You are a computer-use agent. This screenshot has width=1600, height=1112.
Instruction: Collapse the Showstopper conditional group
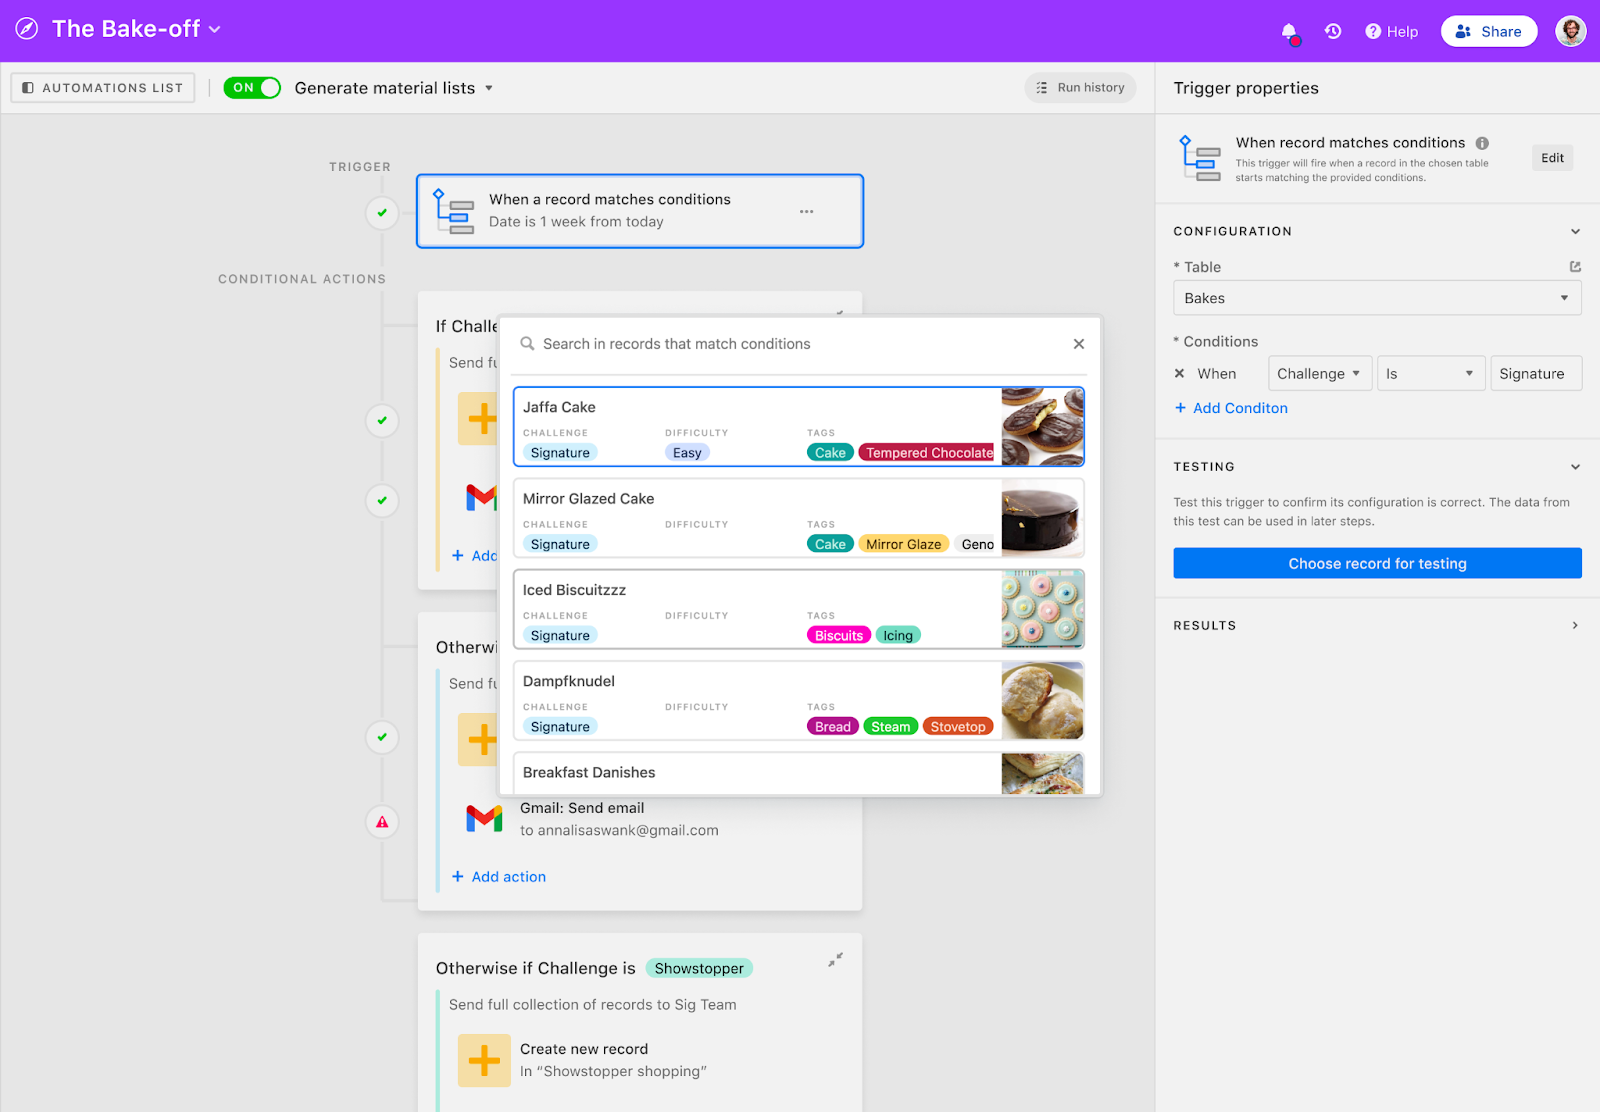click(x=835, y=960)
